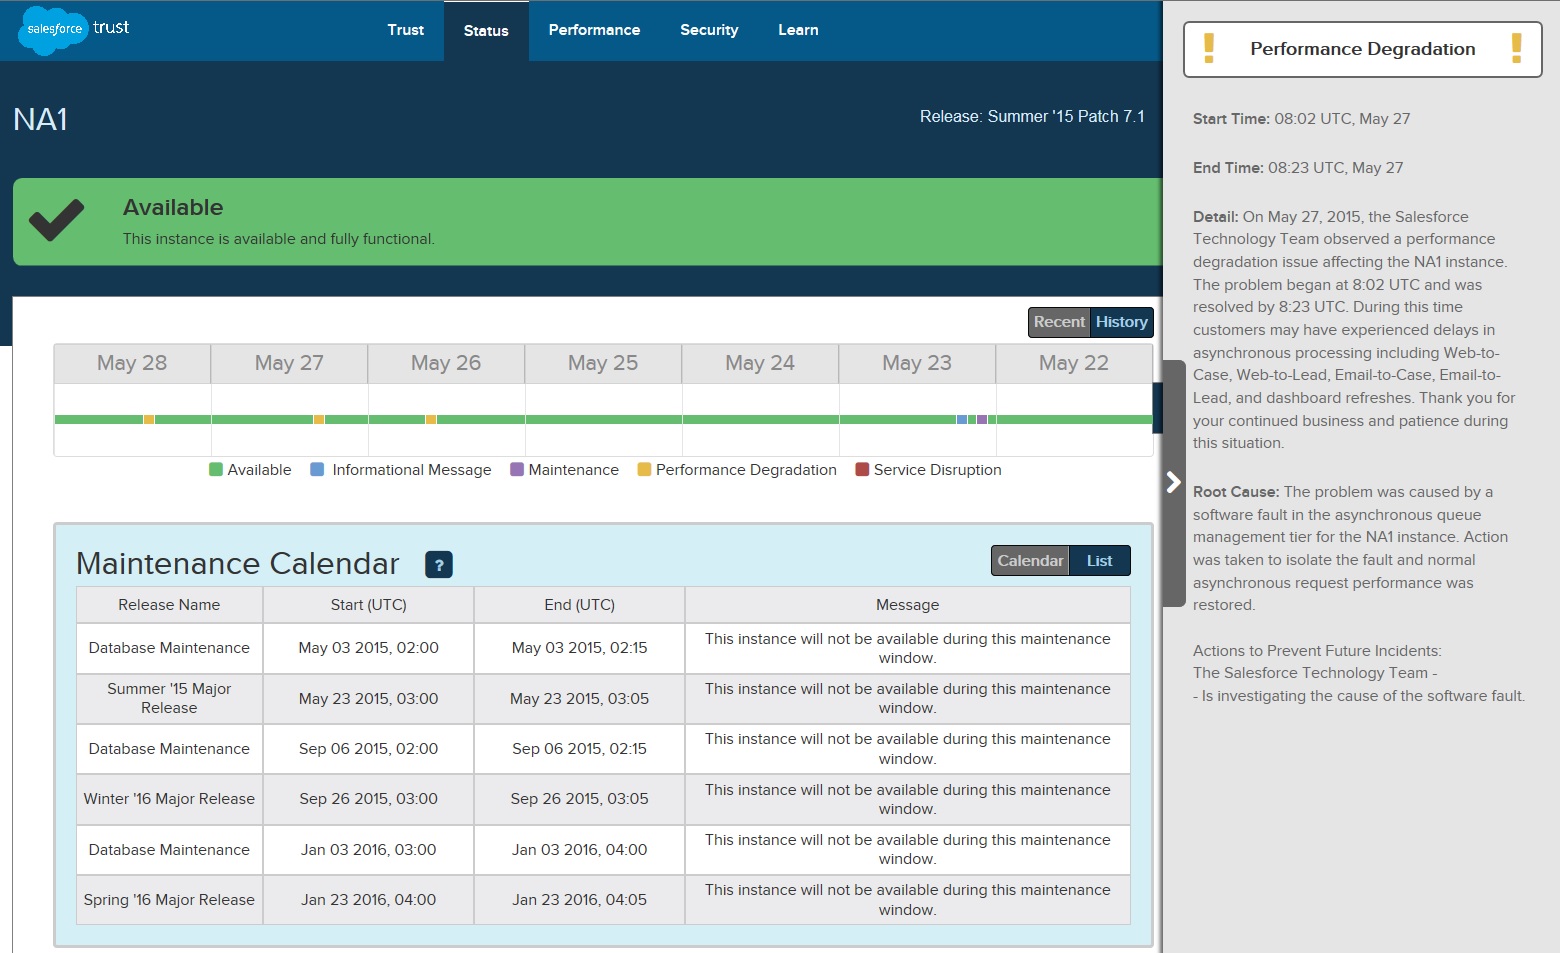Collapse the incident detail panel with the chevron

click(1174, 483)
